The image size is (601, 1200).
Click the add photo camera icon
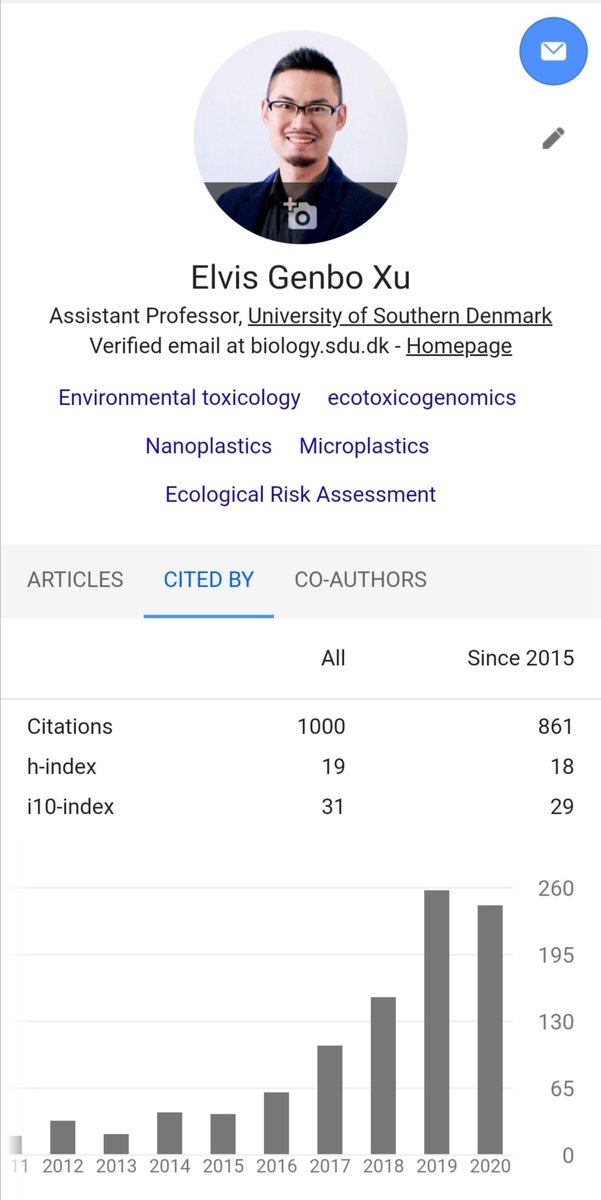pyautogui.click(x=300, y=214)
